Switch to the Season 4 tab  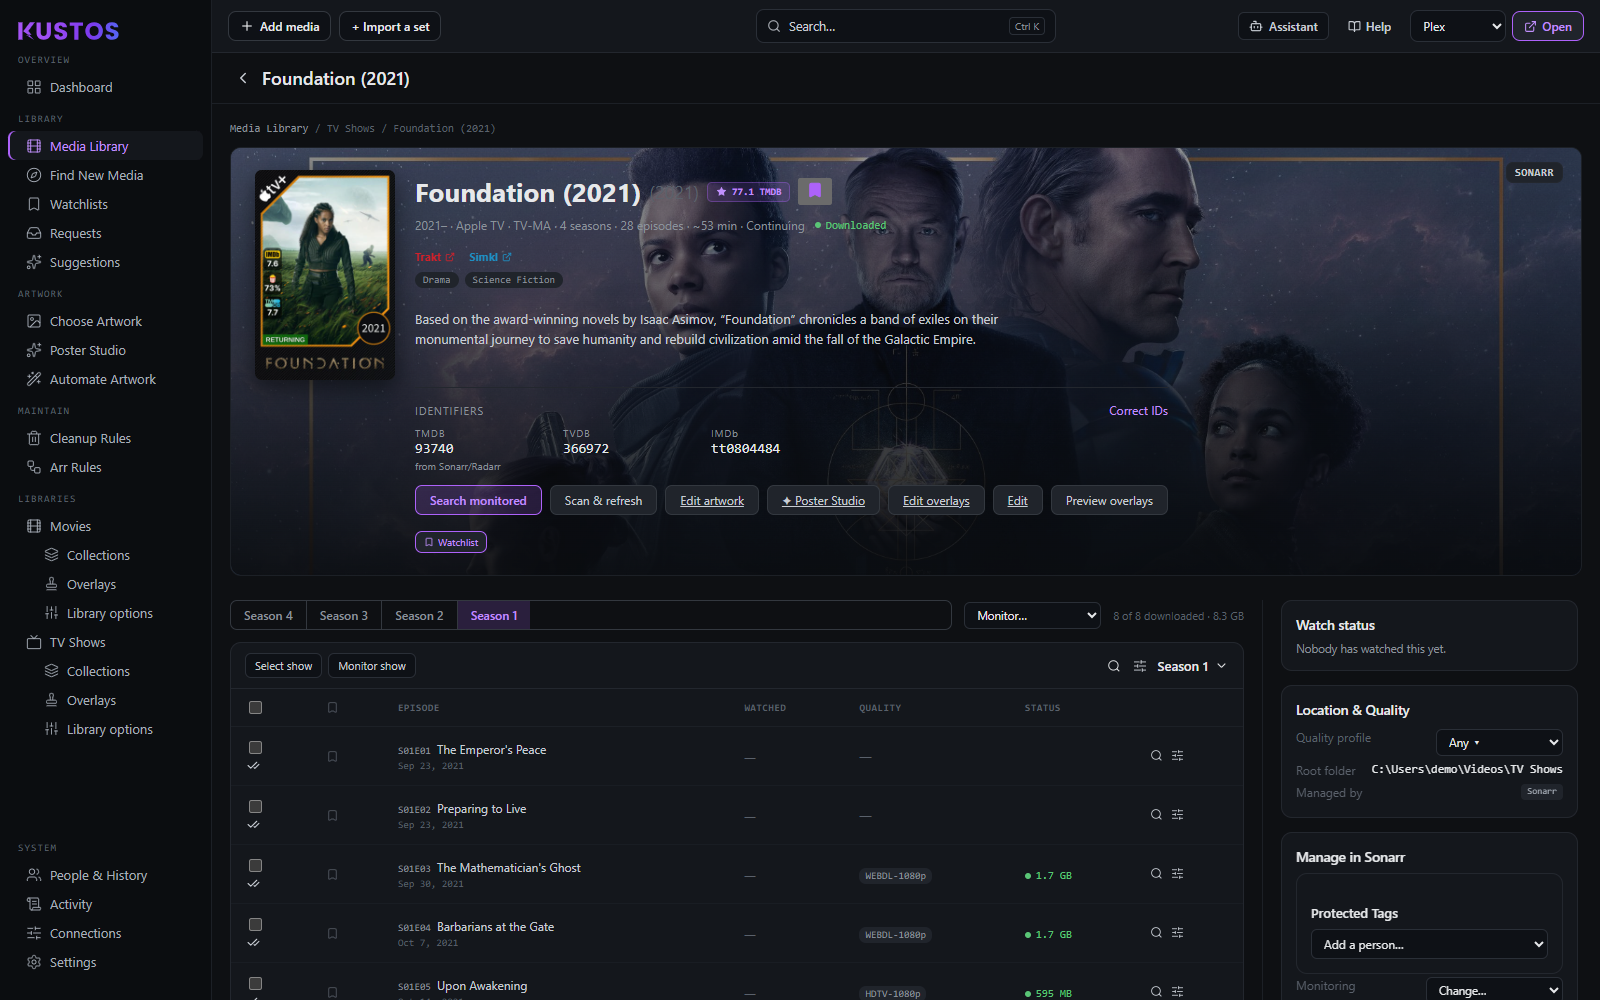tap(268, 616)
